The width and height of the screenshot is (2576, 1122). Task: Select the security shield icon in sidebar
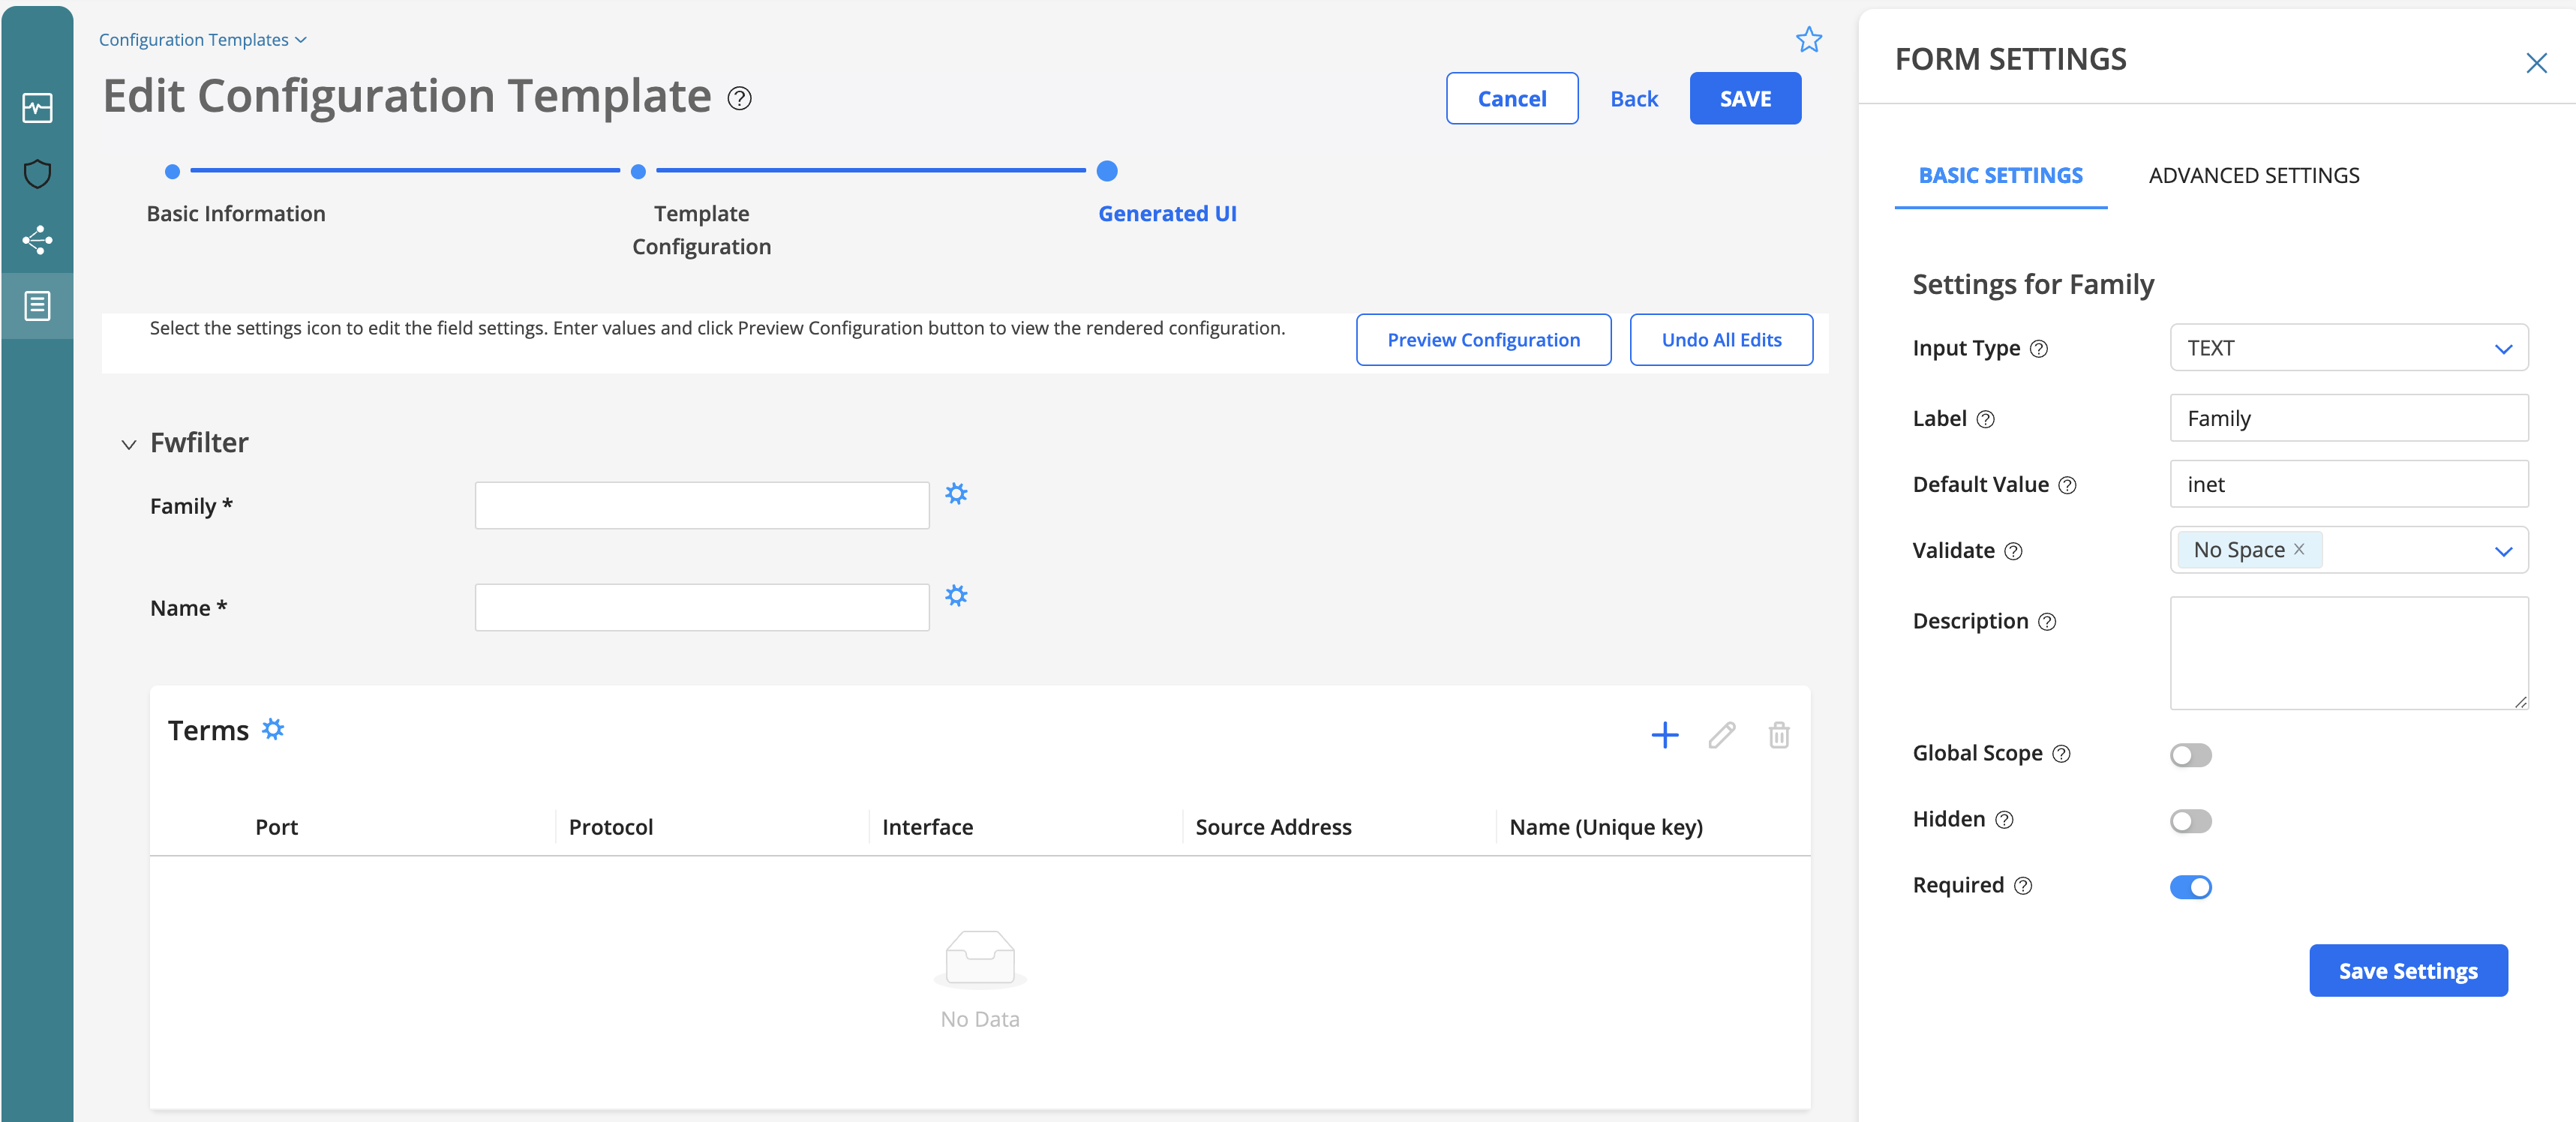(x=37, y=174)
